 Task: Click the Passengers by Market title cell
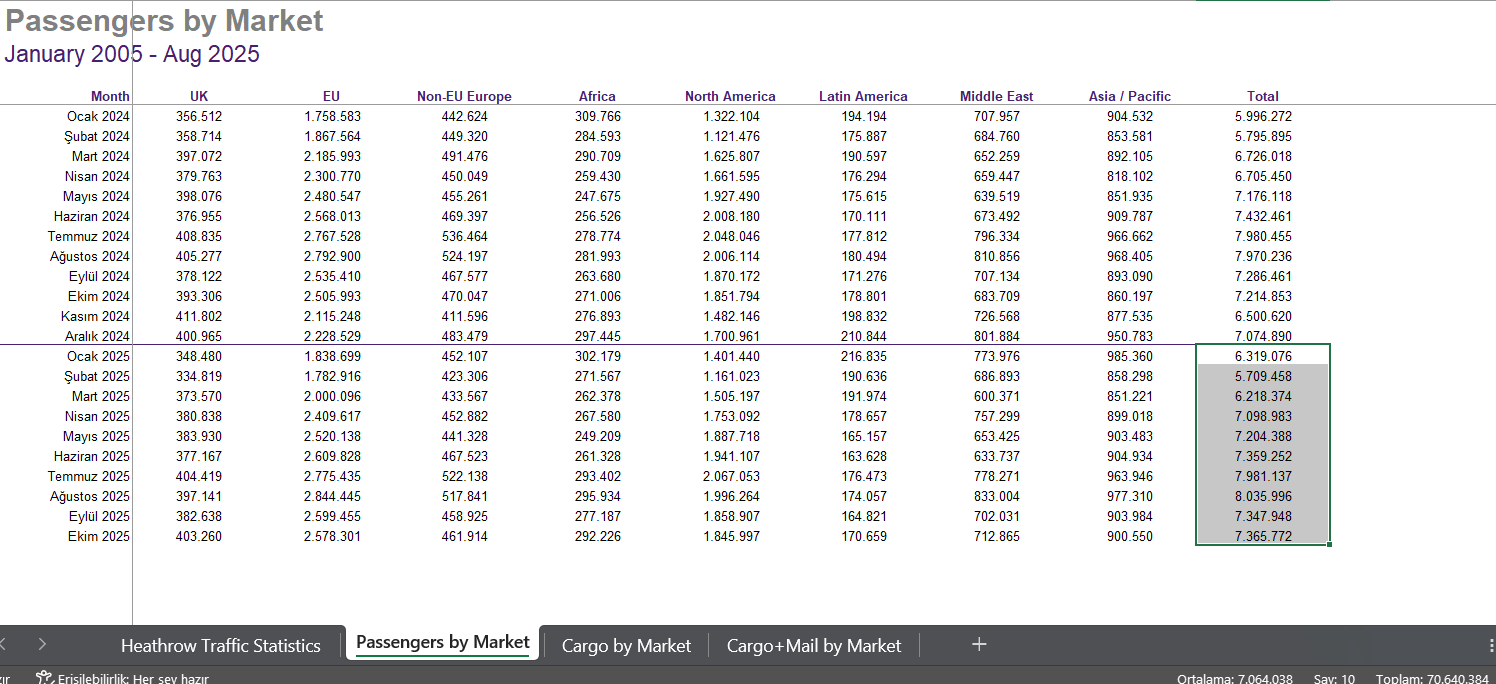(x=165, y=21)
